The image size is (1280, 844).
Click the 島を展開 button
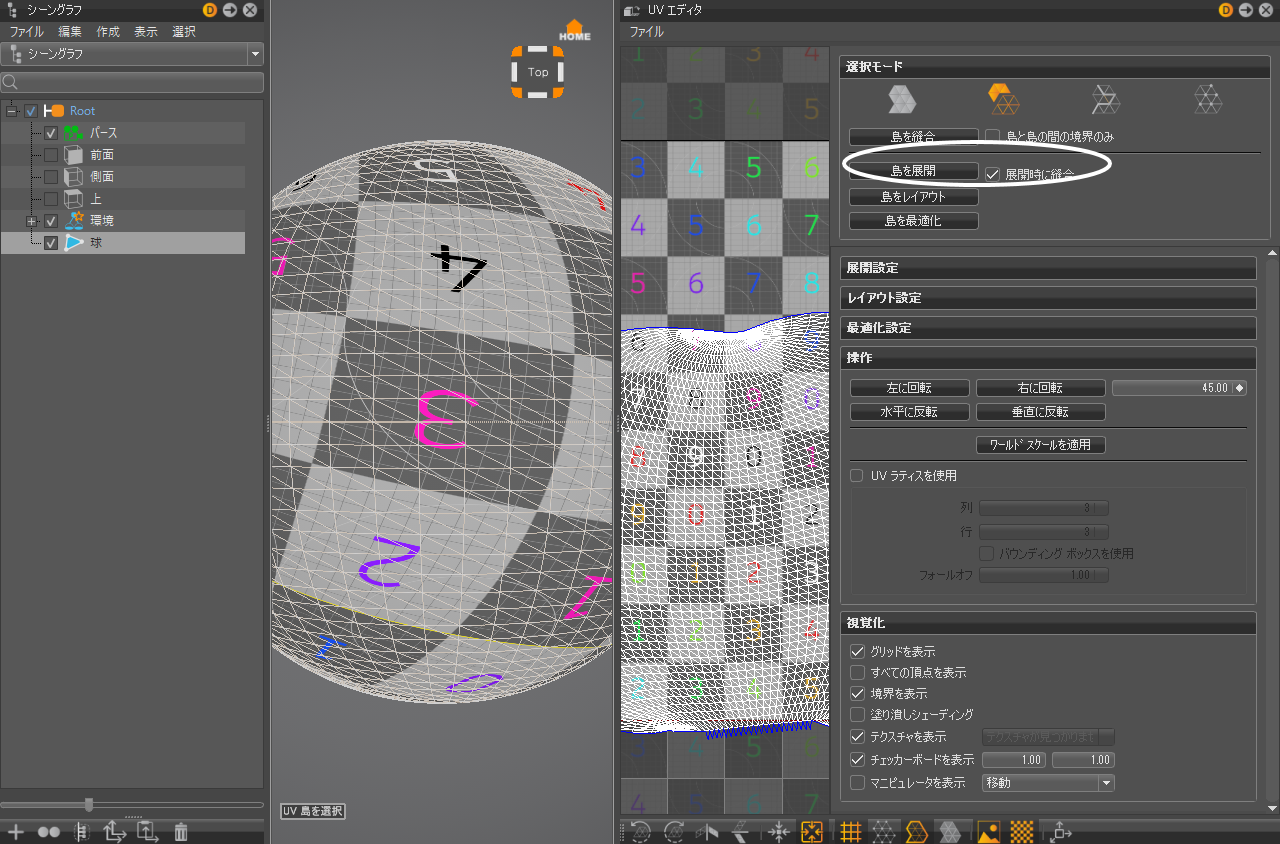[x=914, y=172]
